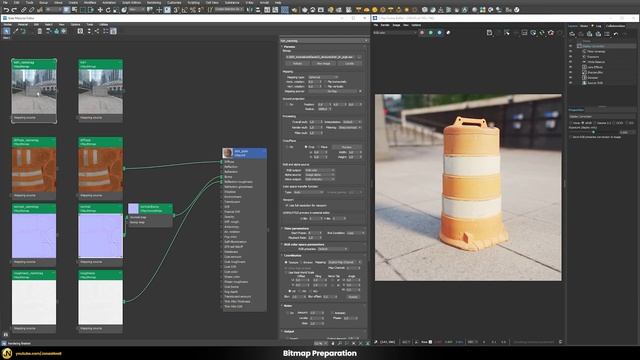Screen dimensions: 640x360
Task: Select the hdri_cleanmap node thumbnail
Action: point(34,91)
